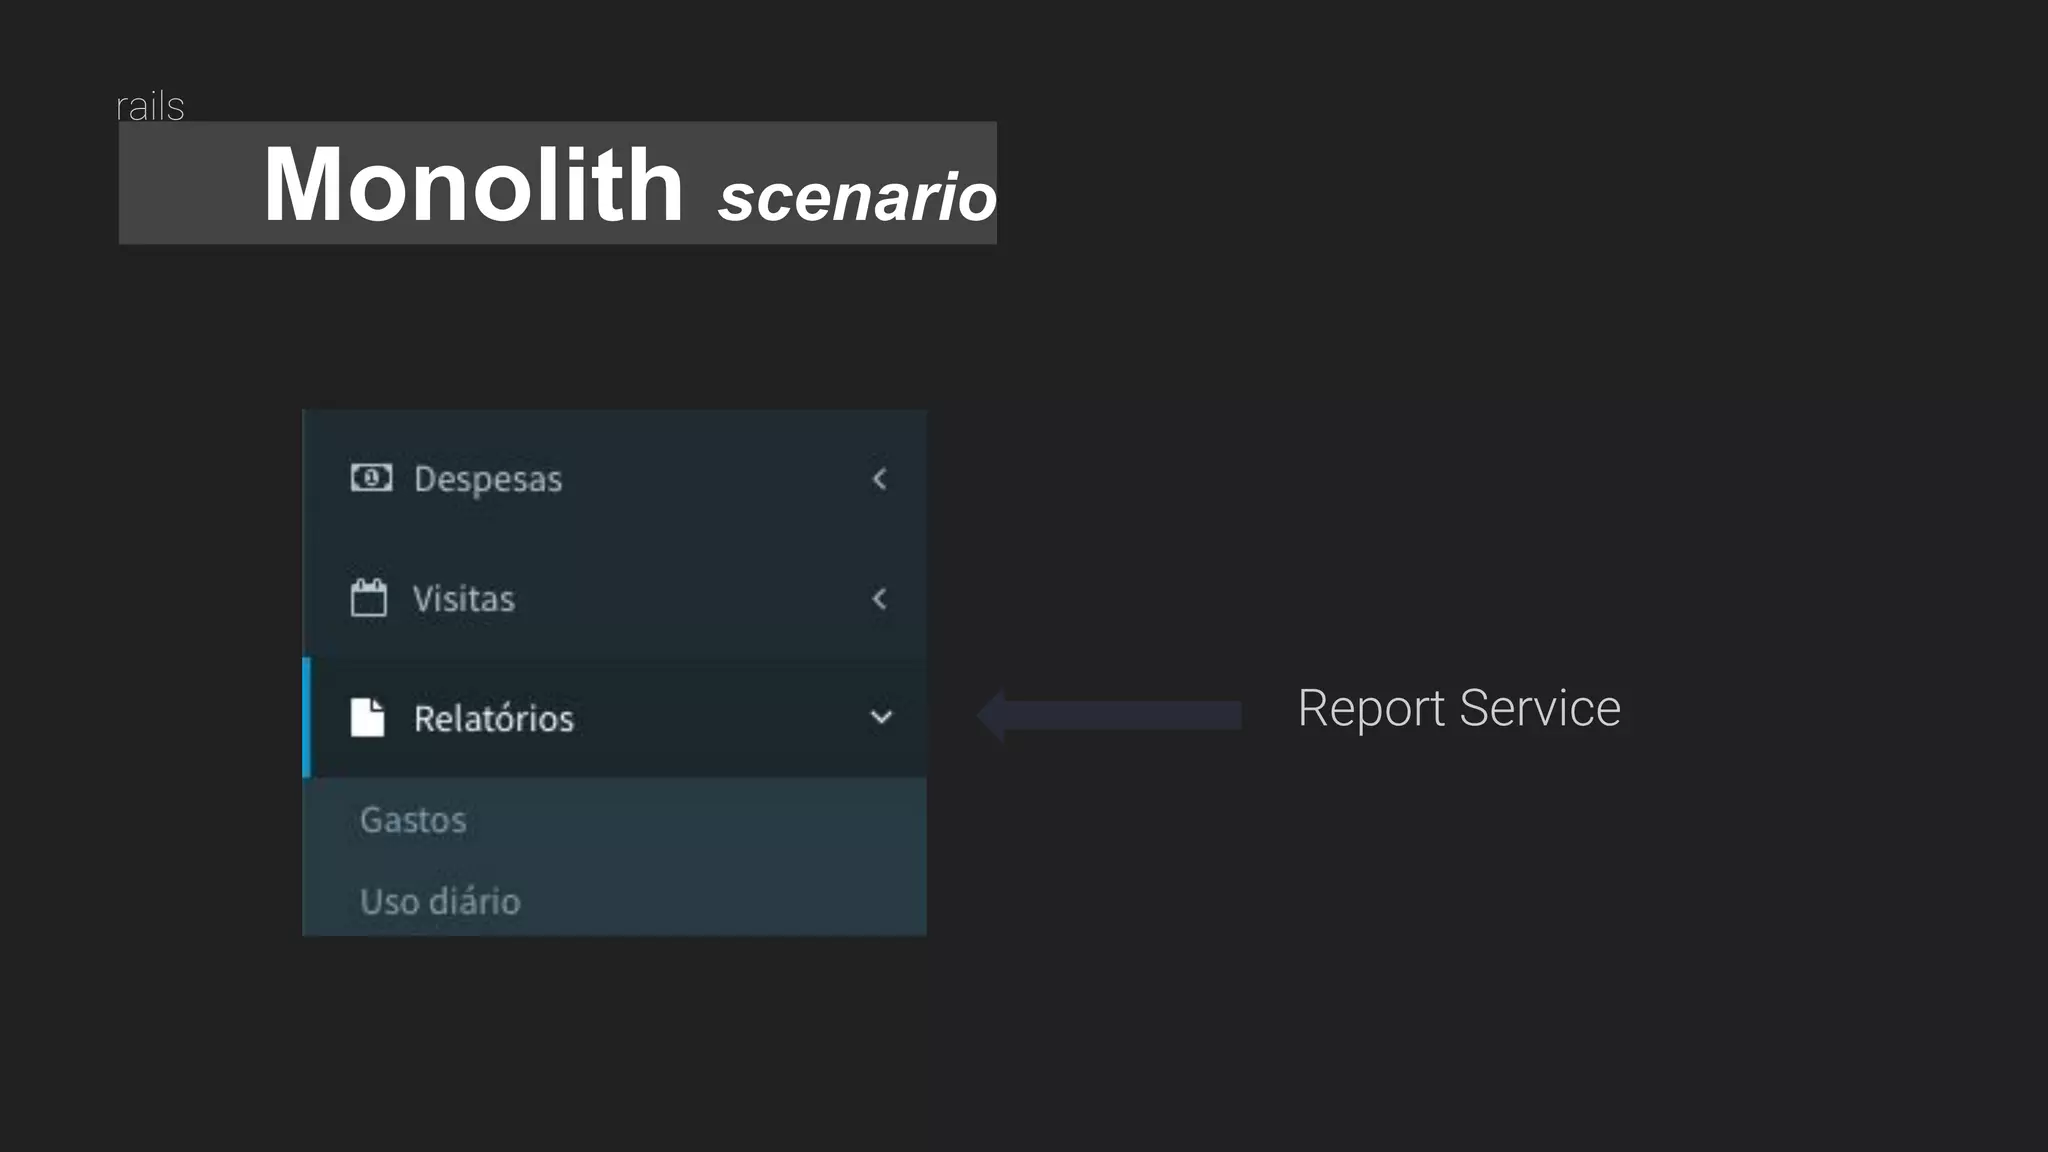This screenshot has width=2048, height=1152.
Task: Open the Despesas menu item
Action: click(488, 479)
